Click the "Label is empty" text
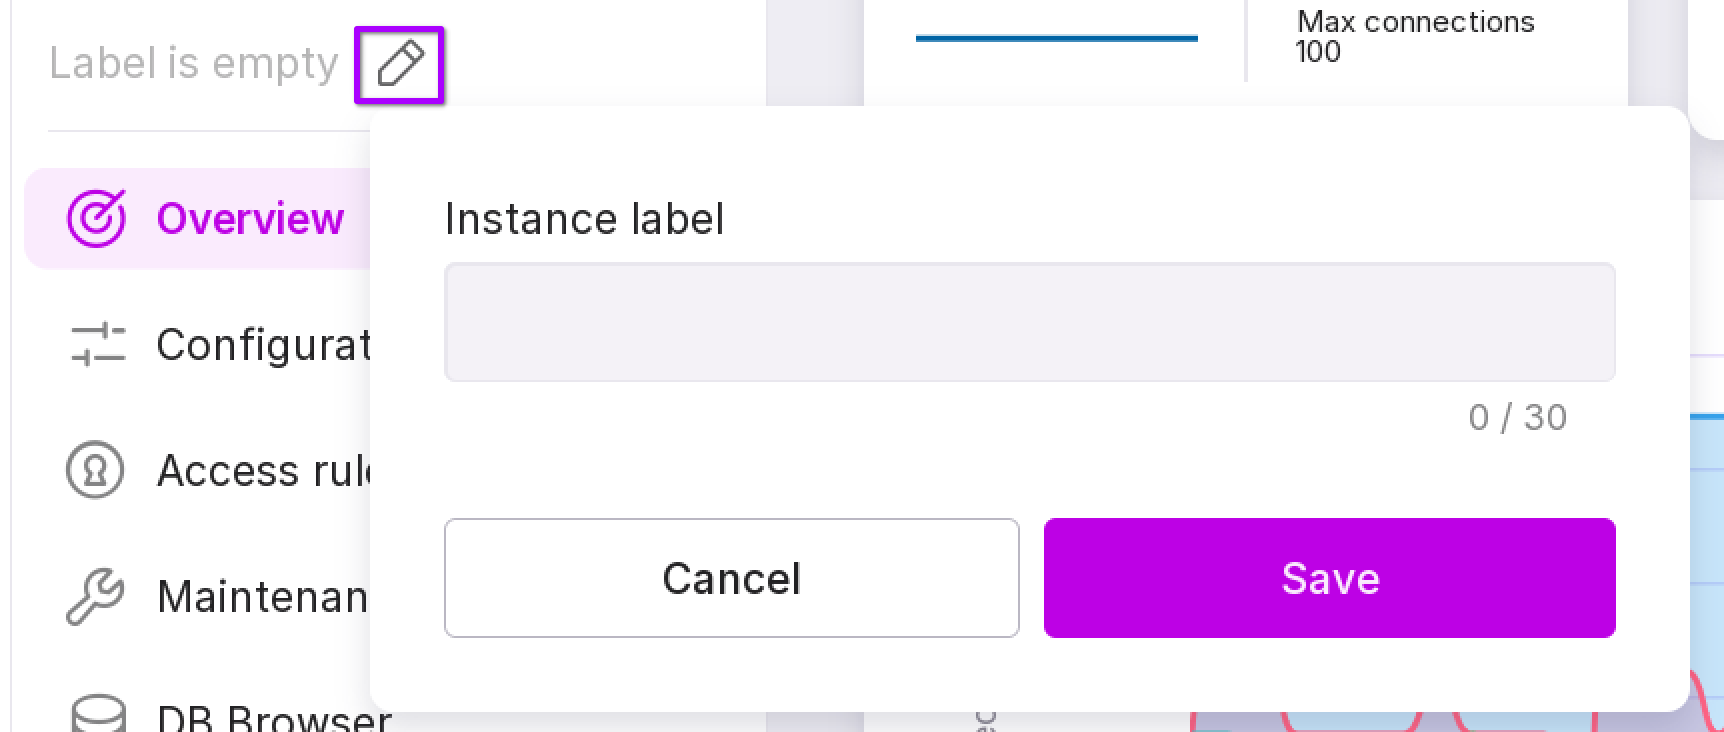 pos(194,64)
